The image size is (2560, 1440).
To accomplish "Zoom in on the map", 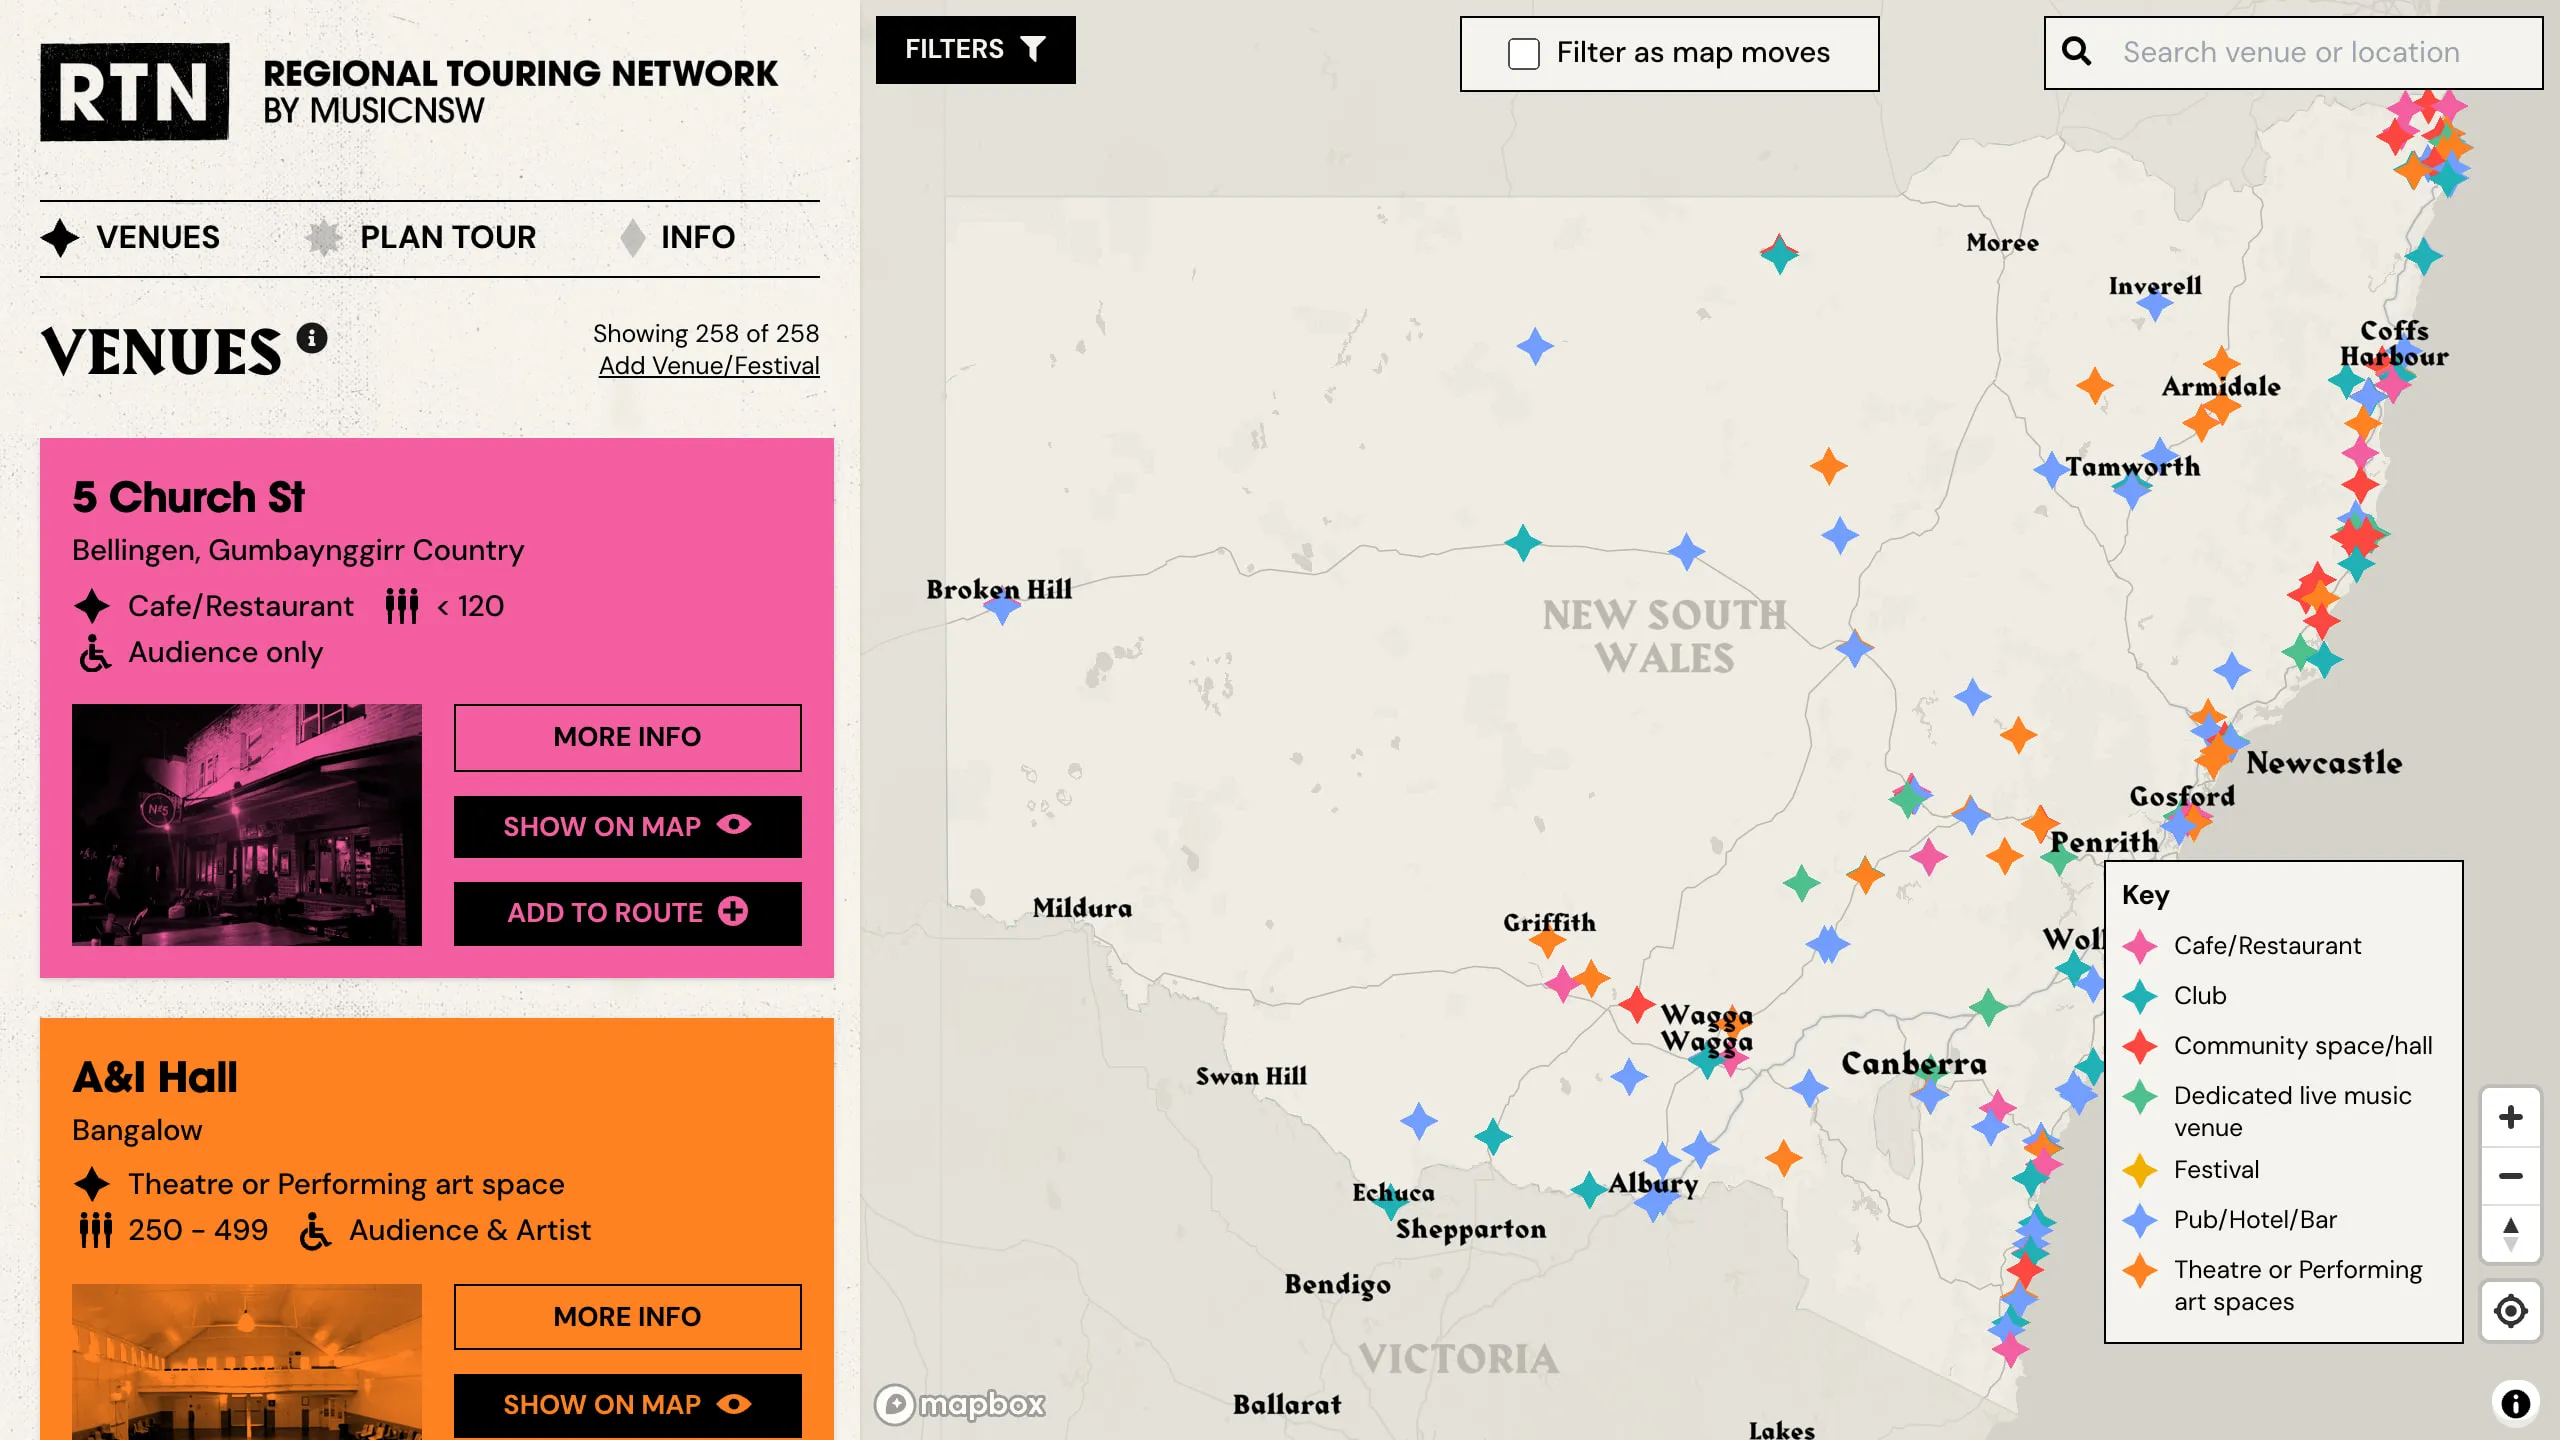I will 2510,1117.
